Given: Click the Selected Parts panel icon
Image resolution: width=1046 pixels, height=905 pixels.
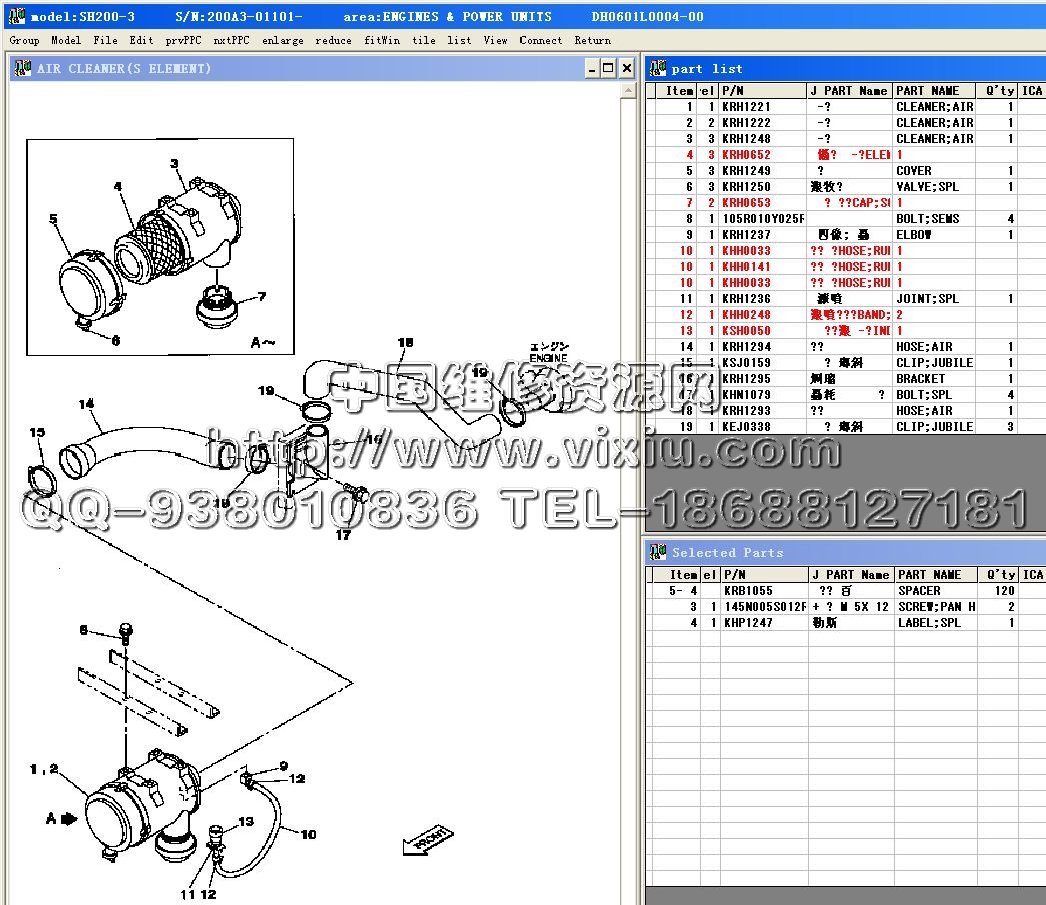Looking at the screenshot, I should click(x=658, y=553).
